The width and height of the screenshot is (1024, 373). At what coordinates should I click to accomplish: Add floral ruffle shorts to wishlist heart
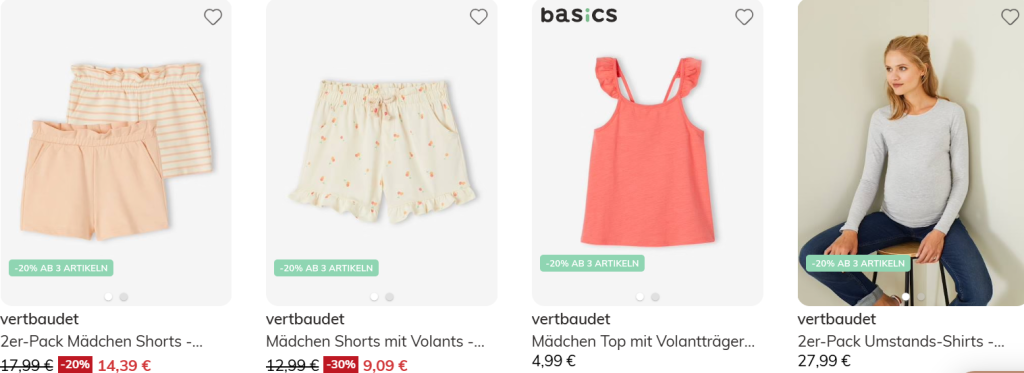click(x=479, y=17)
